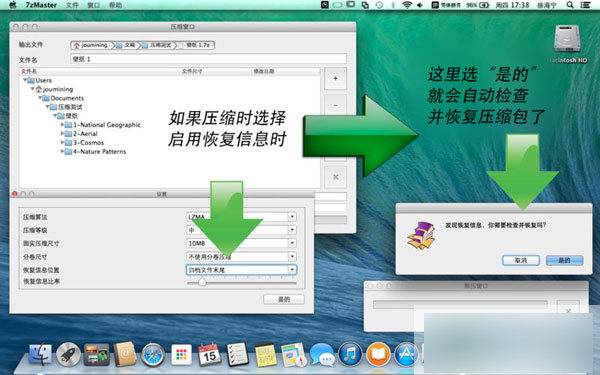
Task: Open Spotlight search magnifier
Action: (570, 5)
